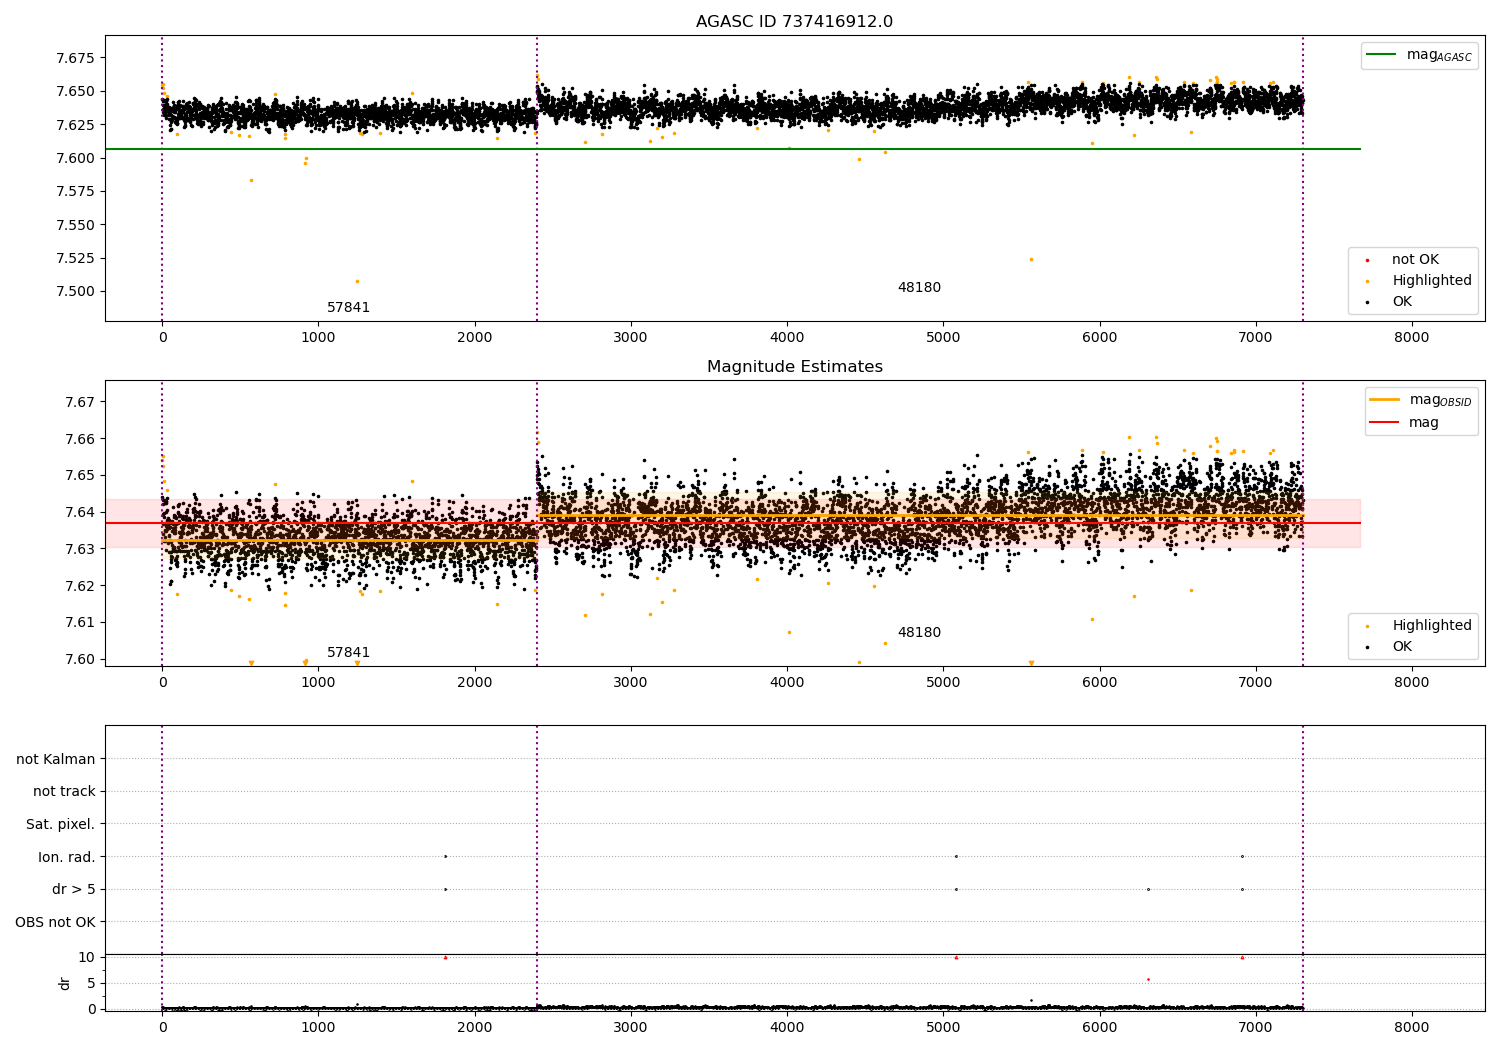This screenshot has height=1050, width=1500.
Task: Click the 'not track' axis label
Action: click(64, 792)
